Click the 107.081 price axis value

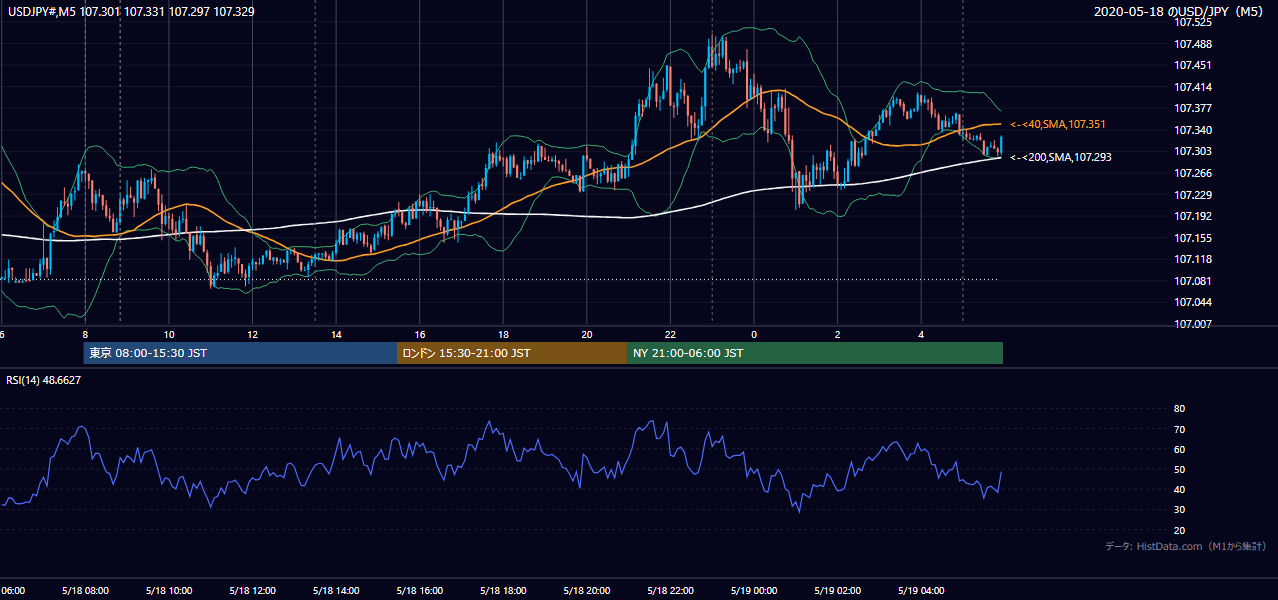(x=1194, y=281)
